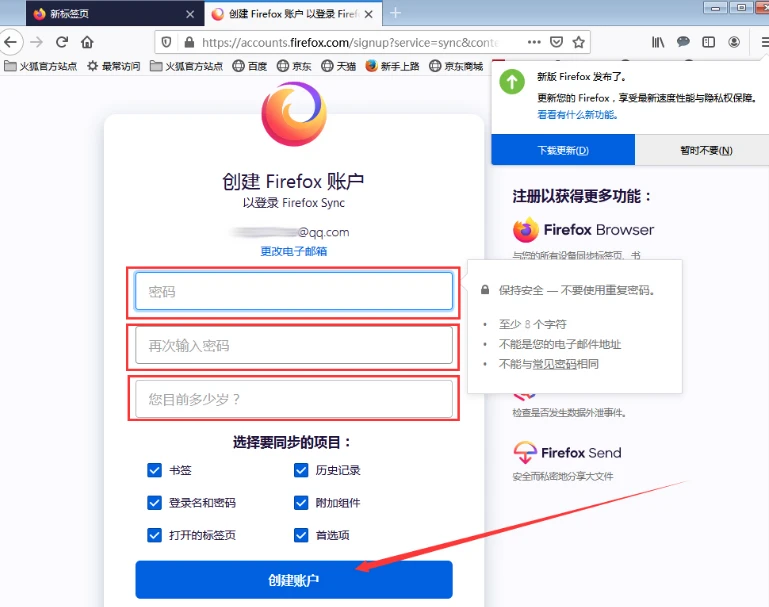
Task: Click the Firefox Send logo
Action: tap(567, 453)
